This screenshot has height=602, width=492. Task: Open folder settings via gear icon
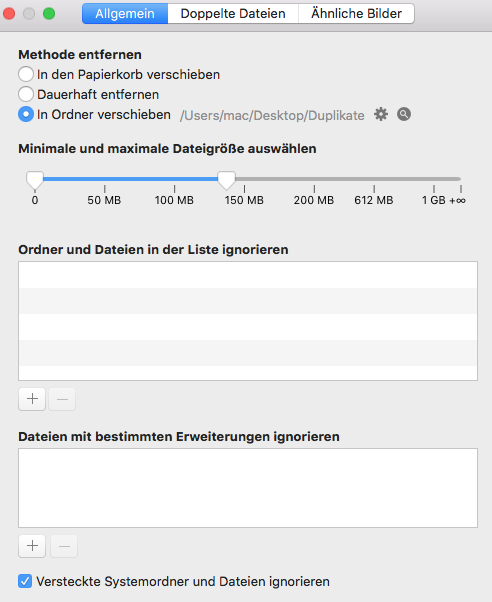[x=381, y=114]
